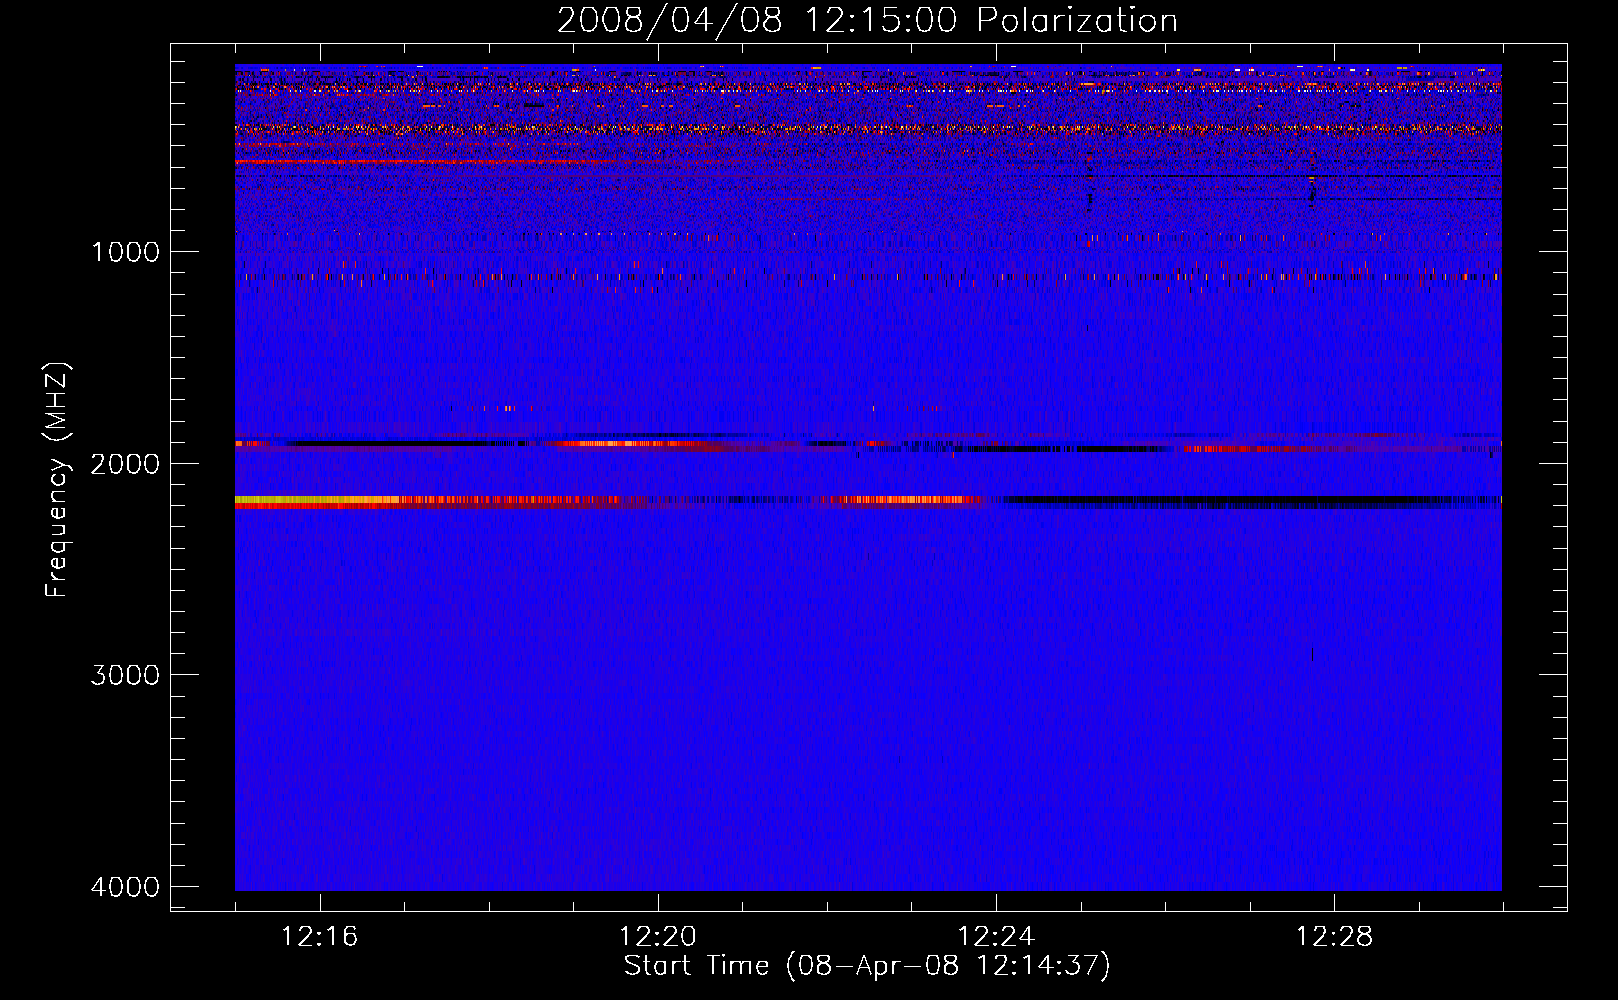This screenshot has height=1000, width=1618.
Task: Click the 'Frequency (MHZ)' axis label
Action: (58, 480)
